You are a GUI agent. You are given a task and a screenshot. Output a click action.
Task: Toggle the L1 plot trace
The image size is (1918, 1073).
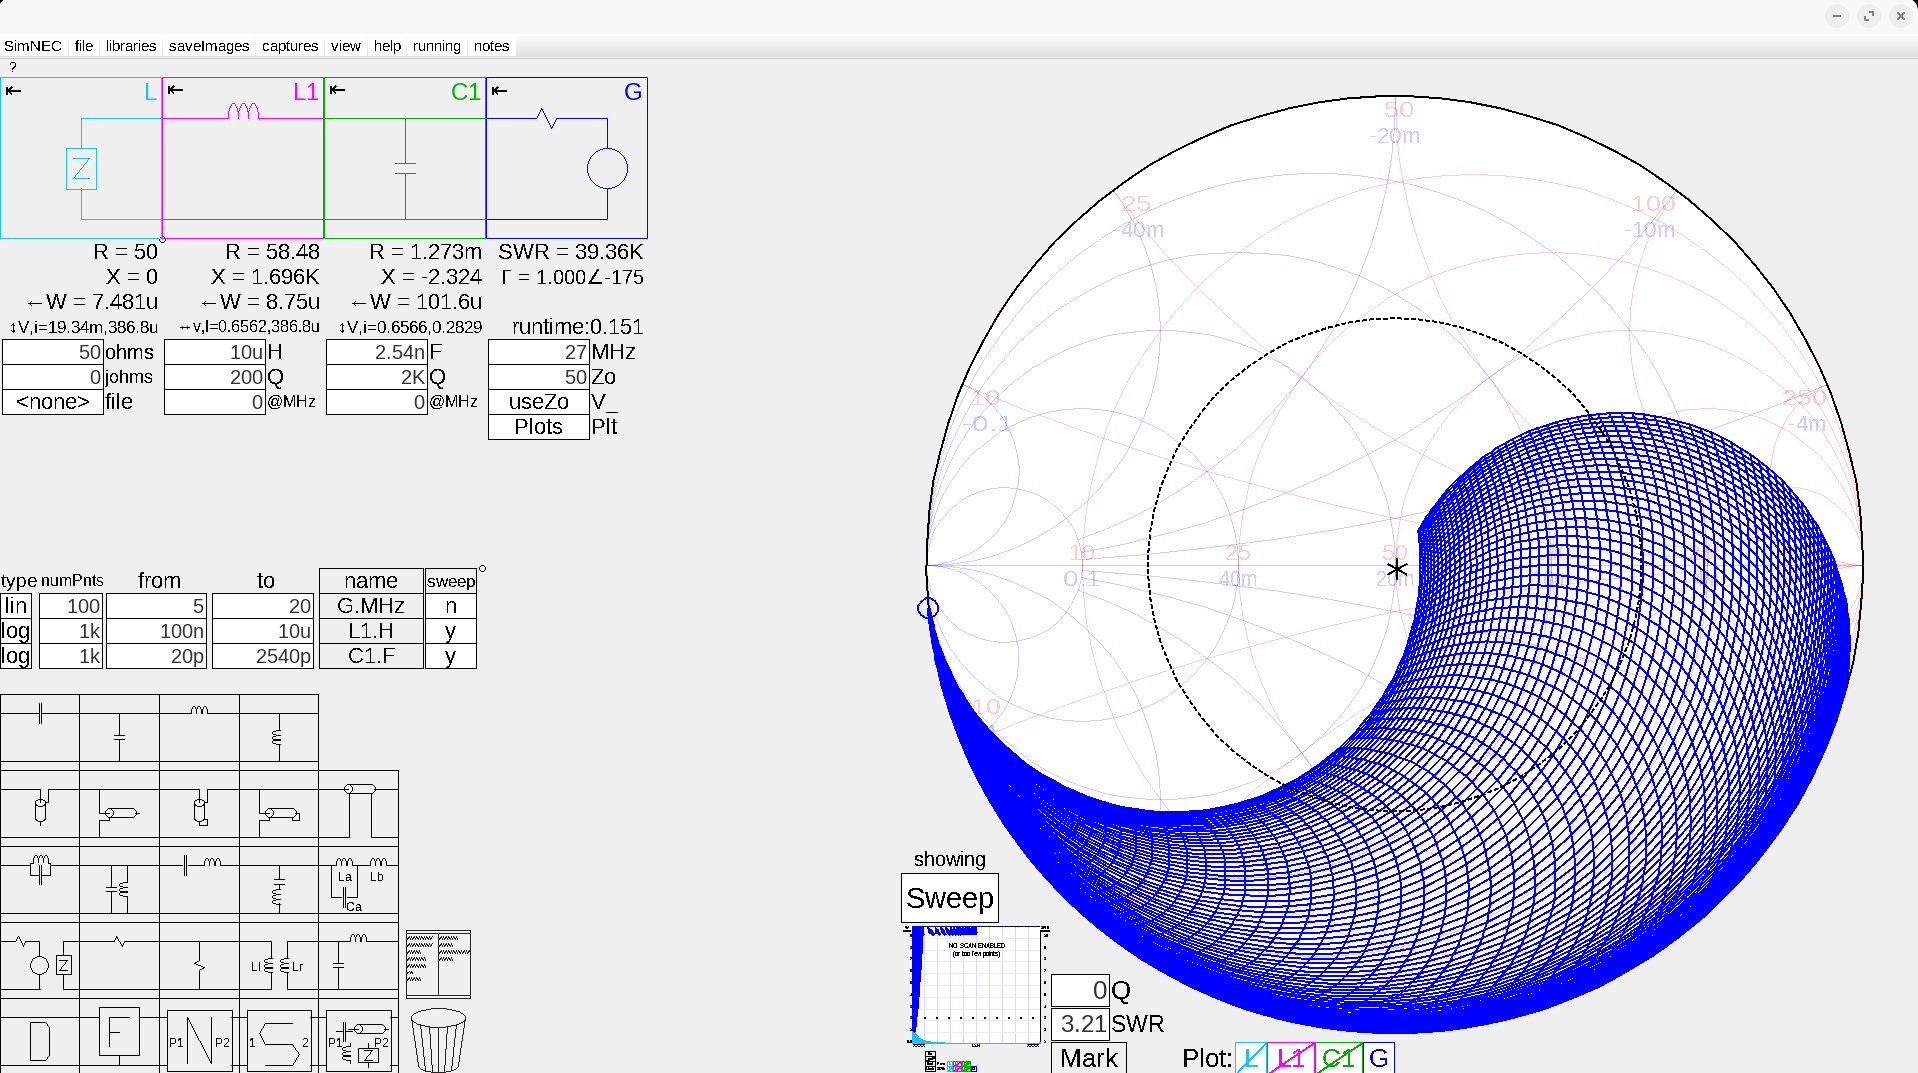click(1291, 1058)
